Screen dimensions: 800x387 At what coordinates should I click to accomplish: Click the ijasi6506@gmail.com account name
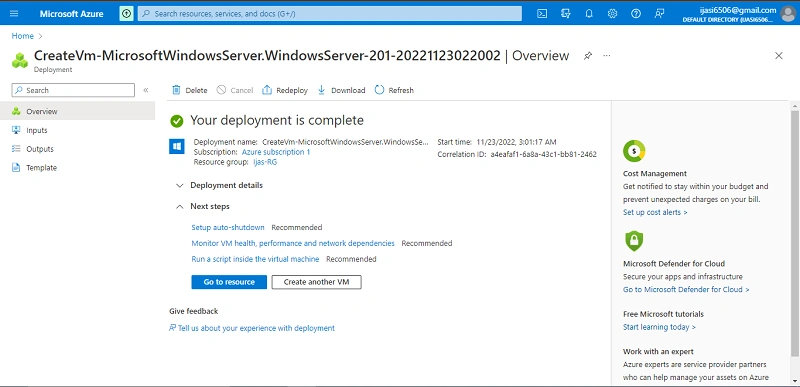pyautogui.click(x=737, y=10)
